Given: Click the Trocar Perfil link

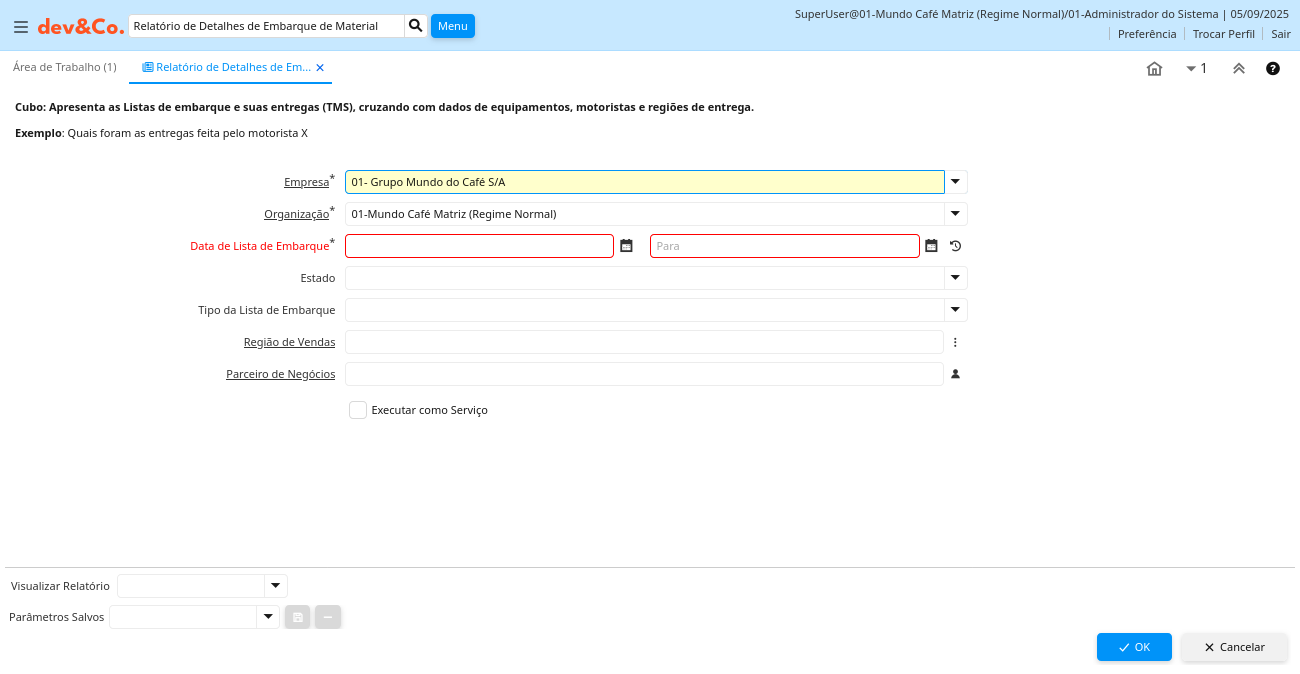Looking at the screenshot, I should (1223, 34).
